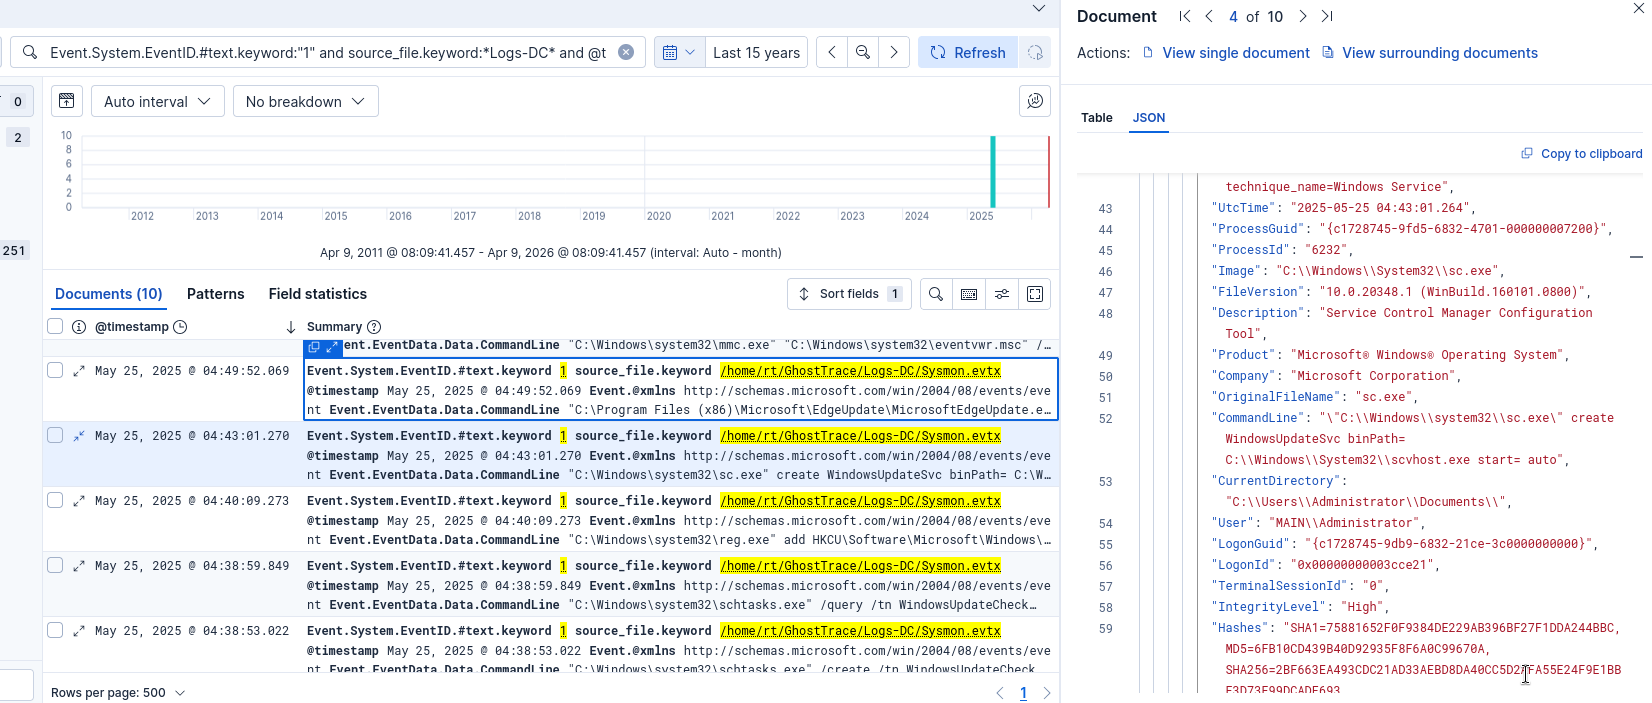Tick the select all rows checkbox

point(55,326)
